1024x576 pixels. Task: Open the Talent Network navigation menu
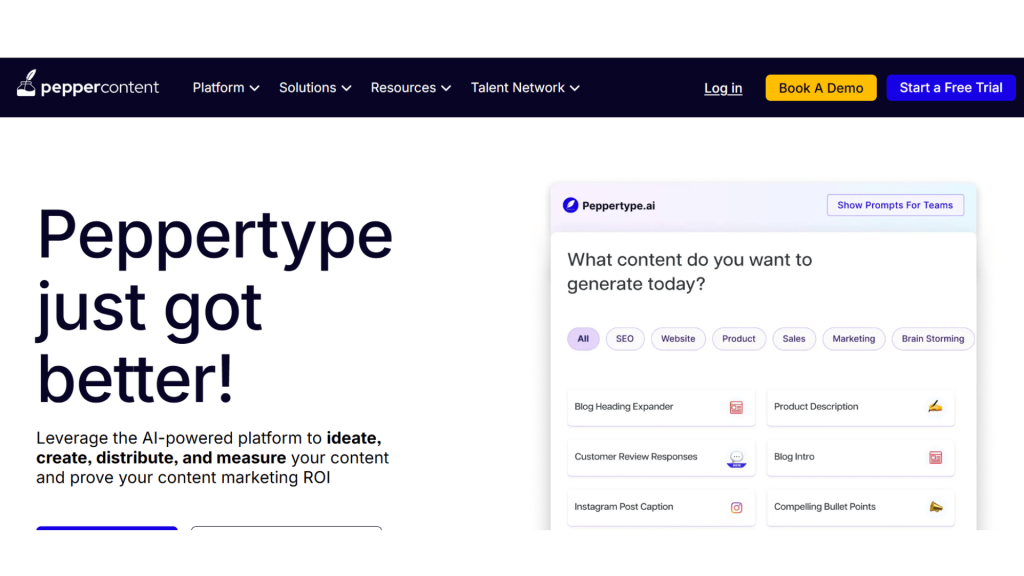click(x=525, y=88)
